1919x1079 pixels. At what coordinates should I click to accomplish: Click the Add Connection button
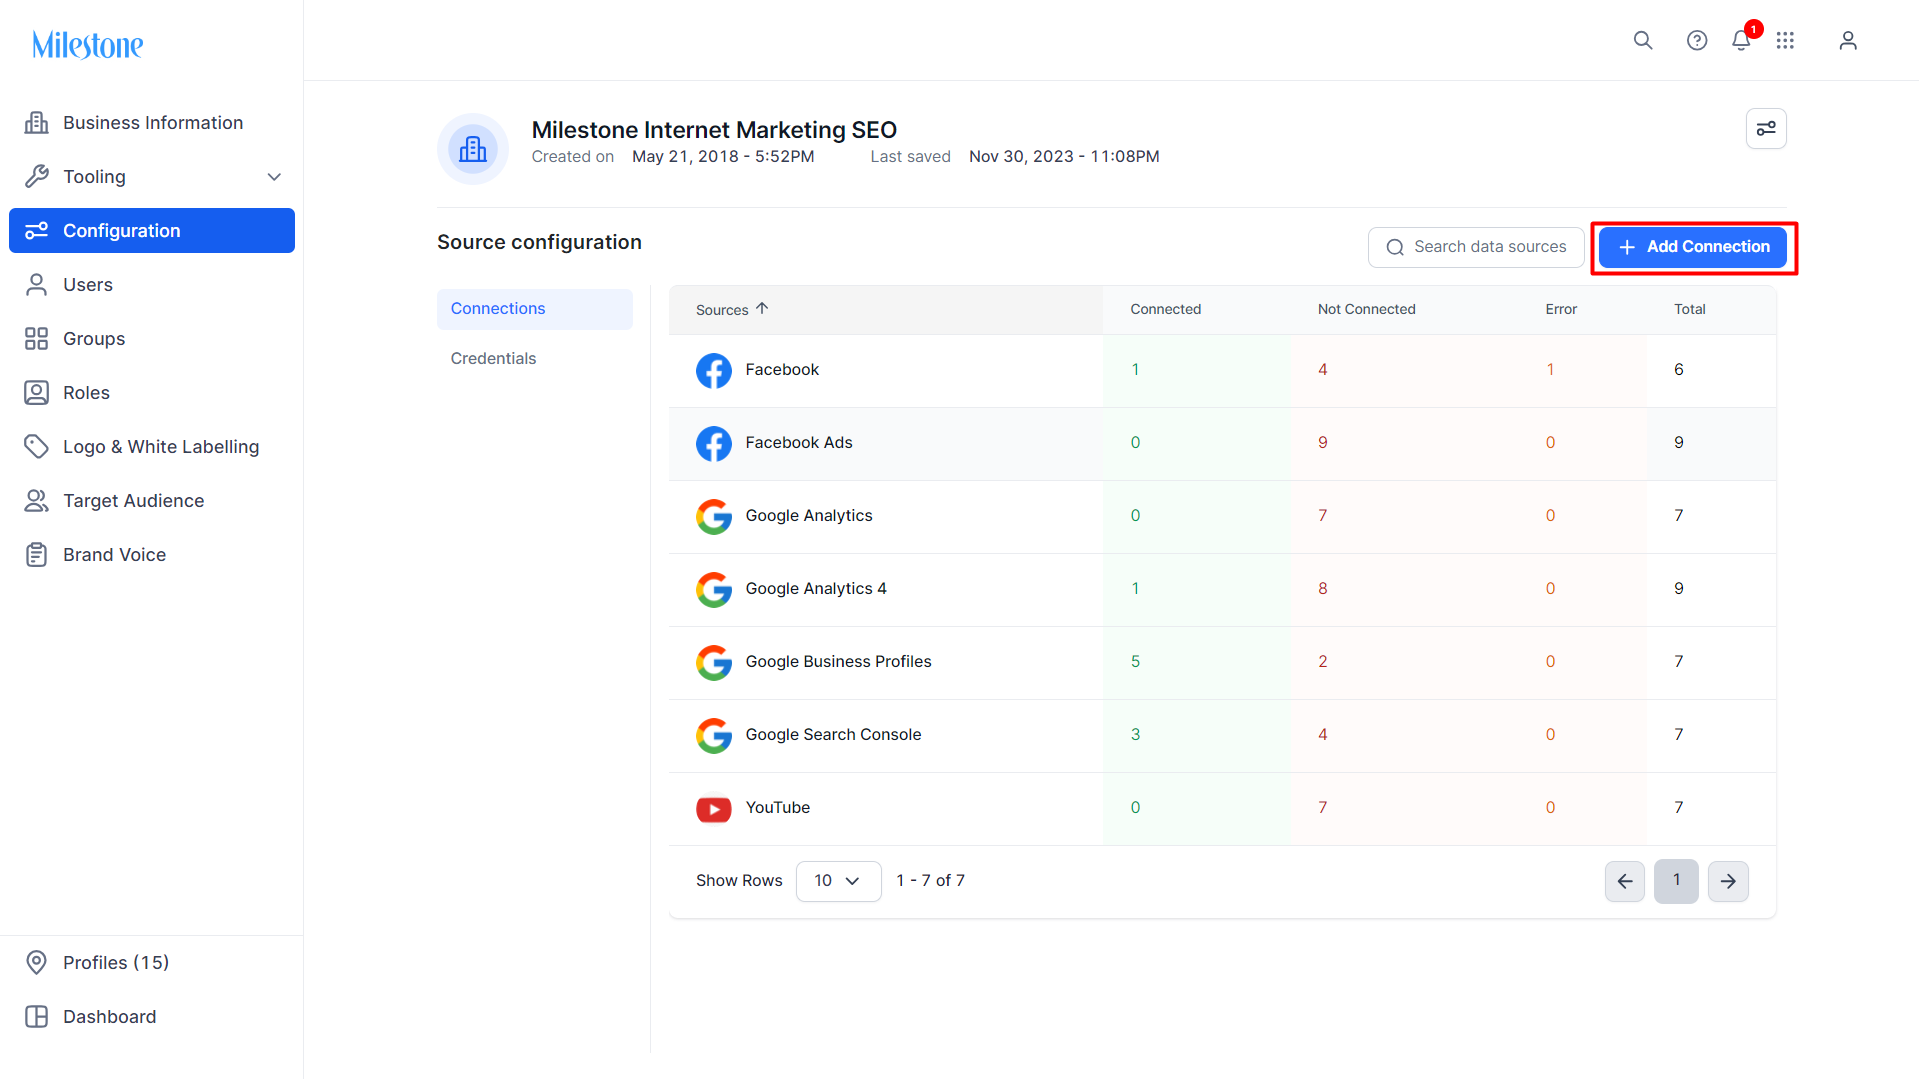1693,247
